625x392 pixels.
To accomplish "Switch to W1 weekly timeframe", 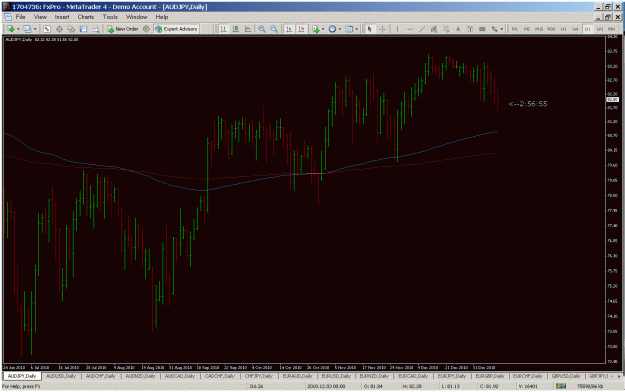I will coord(599,29).
